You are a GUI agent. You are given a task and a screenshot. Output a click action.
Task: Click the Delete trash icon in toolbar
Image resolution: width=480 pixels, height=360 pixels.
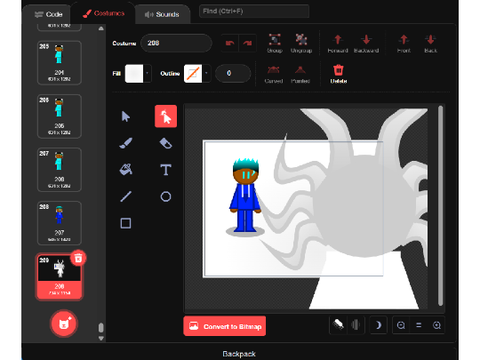[338, 74]
